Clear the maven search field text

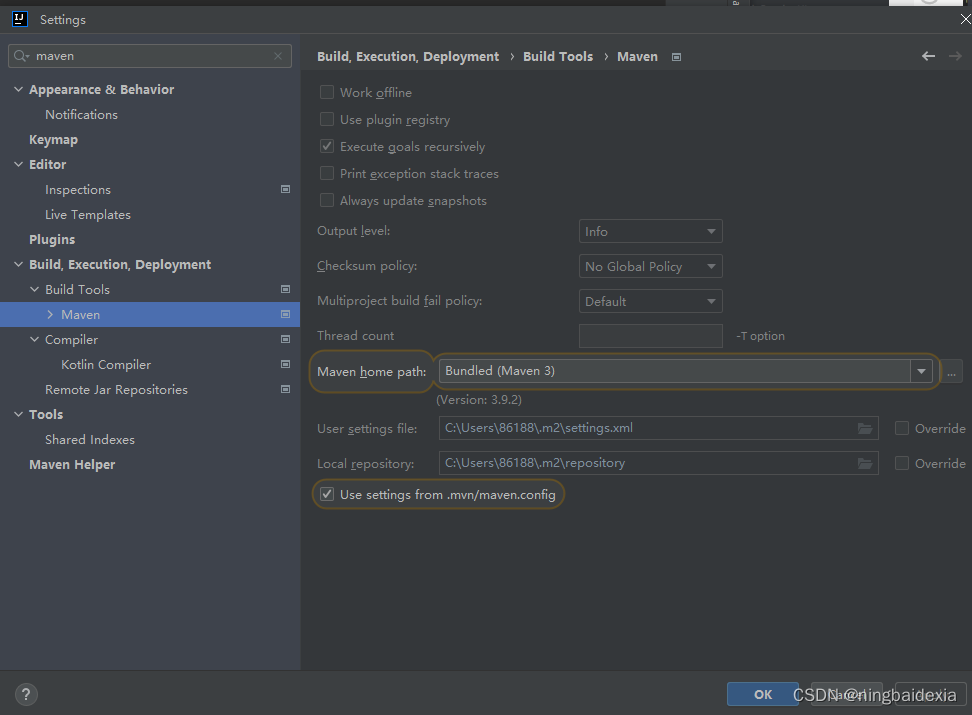(278, 56)
